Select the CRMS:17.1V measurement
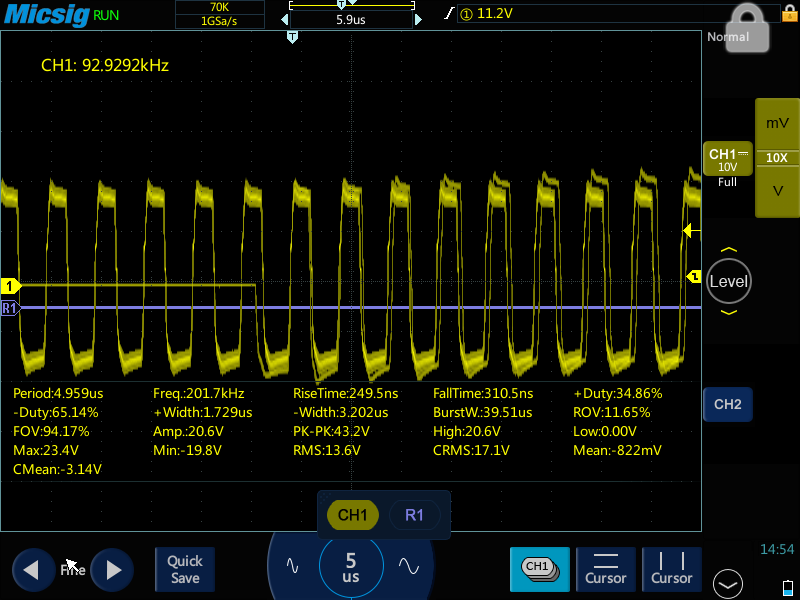 click(x=471, y=450)
